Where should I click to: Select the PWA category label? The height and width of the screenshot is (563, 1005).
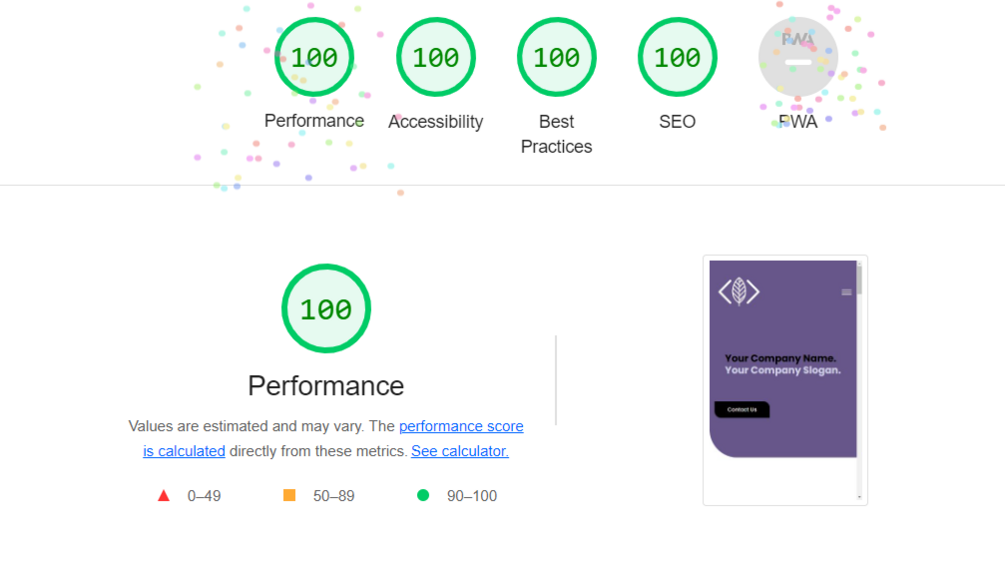pos(798,122)
